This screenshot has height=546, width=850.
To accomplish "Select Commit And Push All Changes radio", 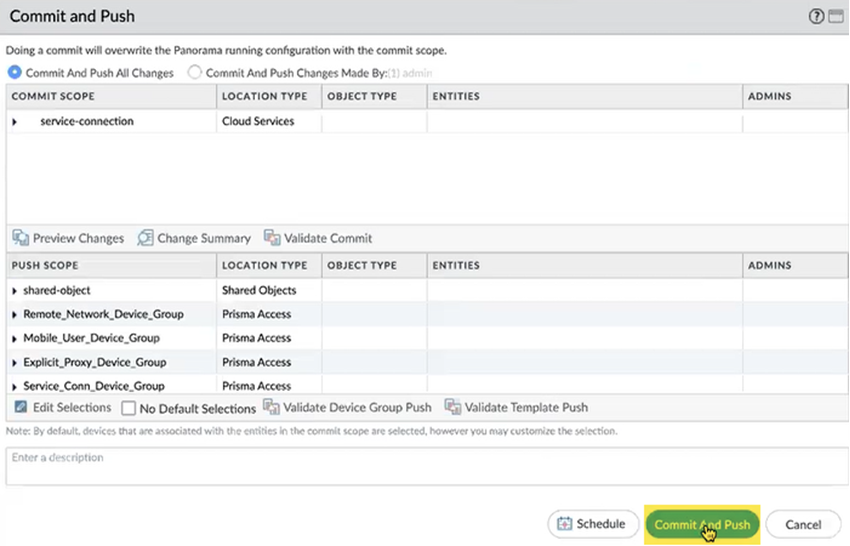I will coord(15,73).
